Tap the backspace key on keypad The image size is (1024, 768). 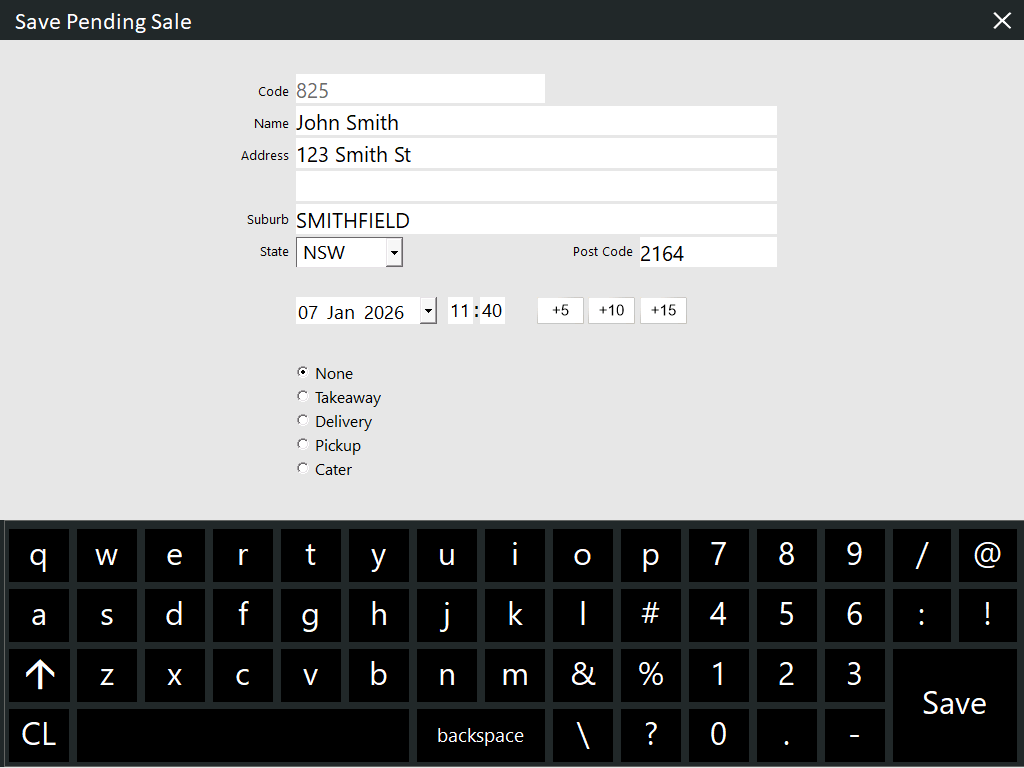click(480, 735)
